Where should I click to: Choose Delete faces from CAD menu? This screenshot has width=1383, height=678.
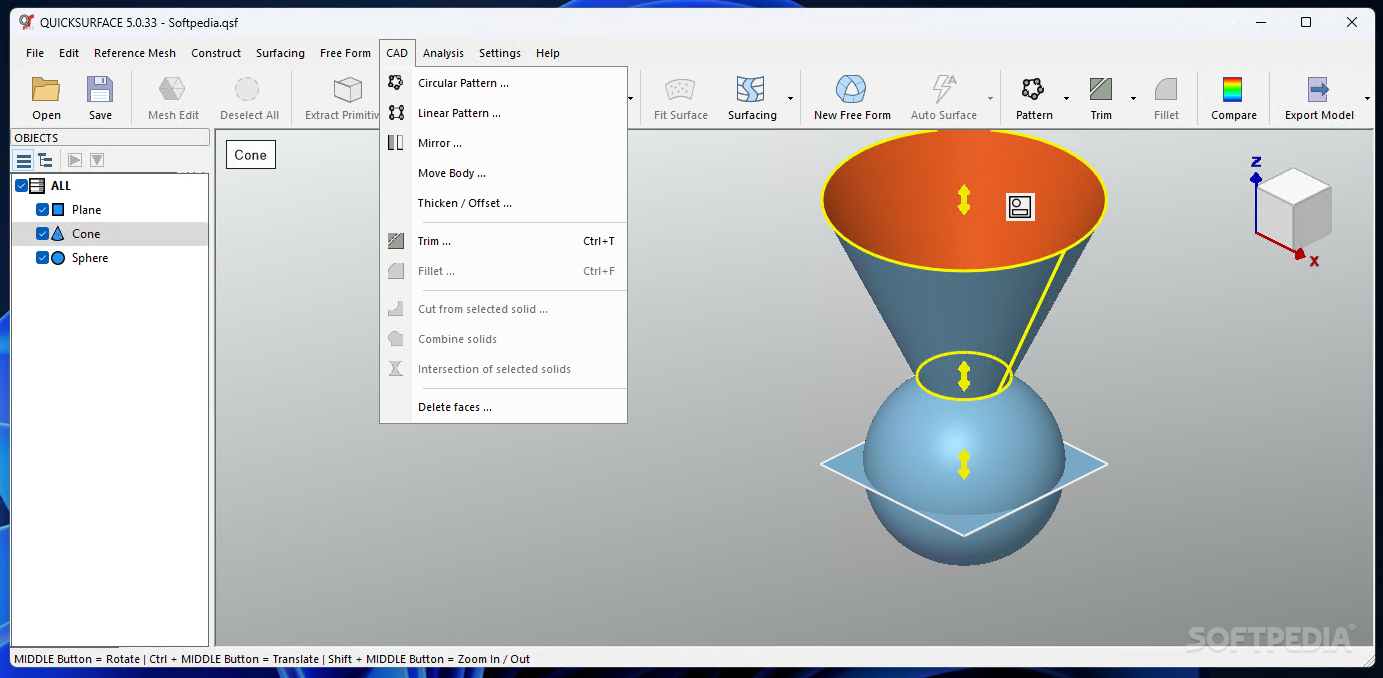[x=503, y=407]
